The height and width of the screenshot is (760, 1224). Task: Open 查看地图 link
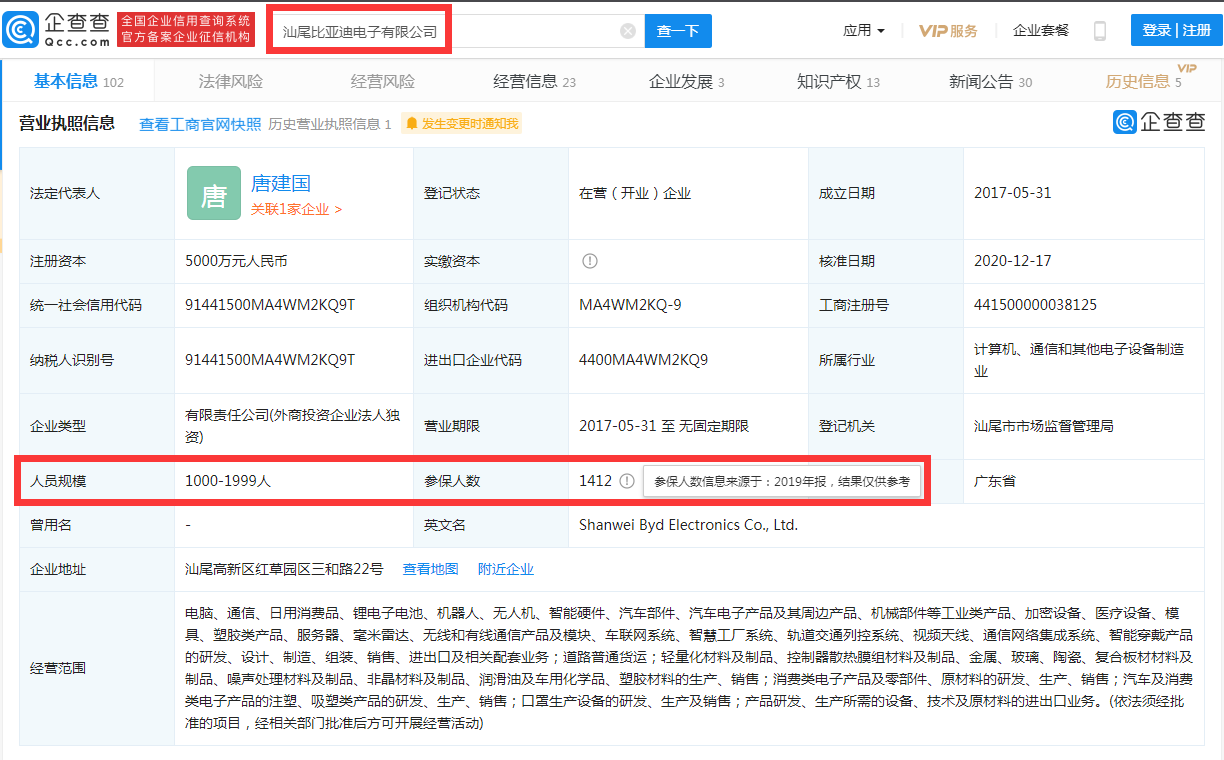coord(431,569)
